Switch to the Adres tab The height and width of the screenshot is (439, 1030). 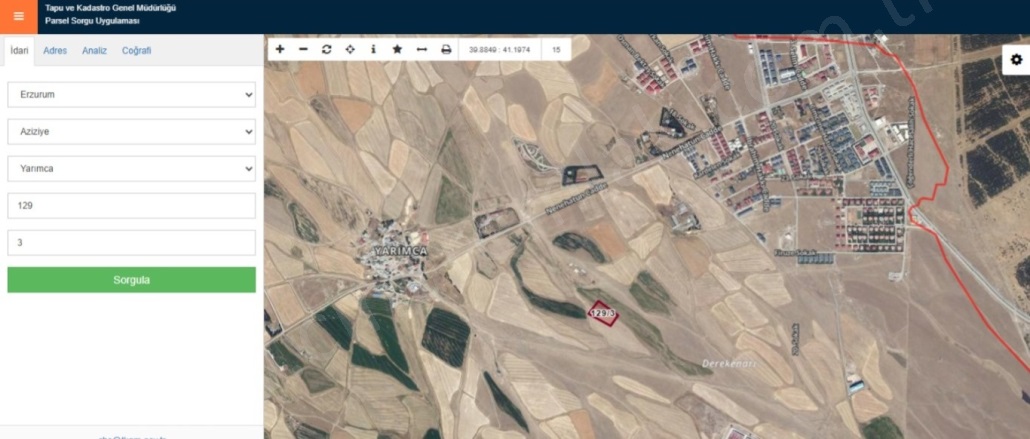pyautogui.click(x=55, y=51)
